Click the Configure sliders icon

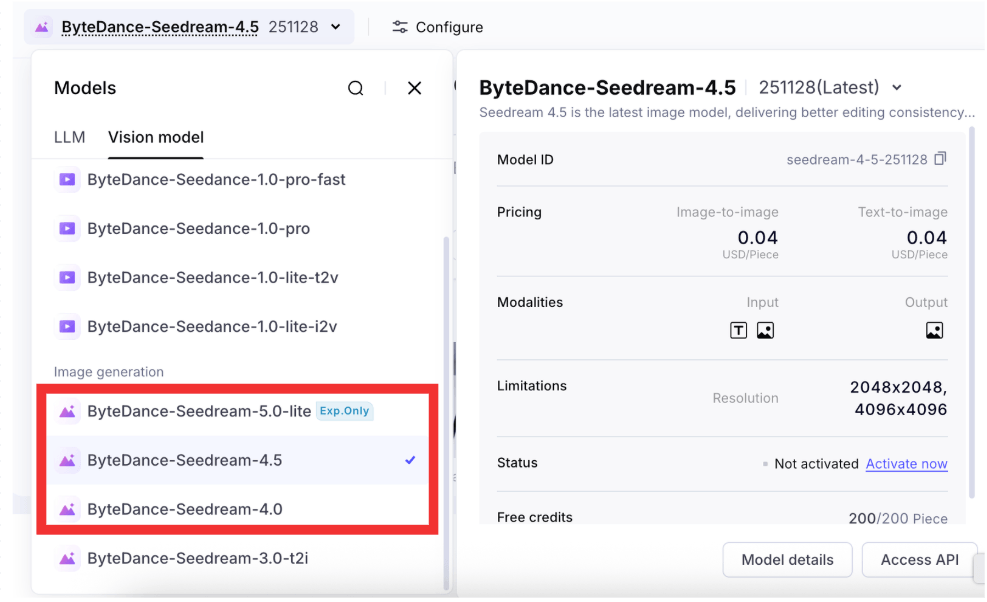point(400,27)
